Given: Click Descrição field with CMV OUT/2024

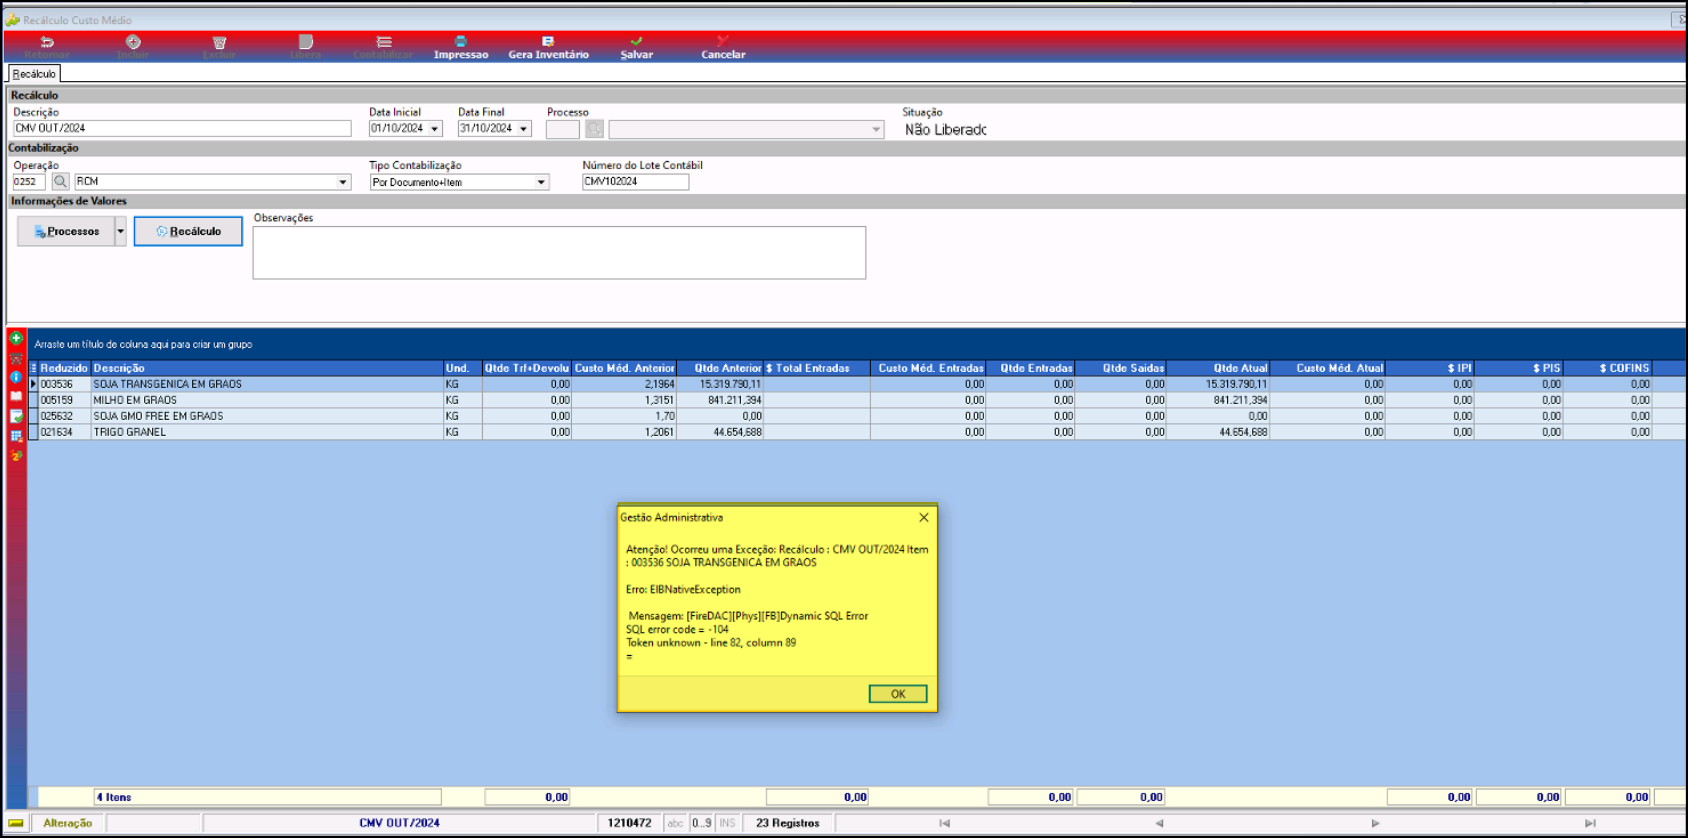Looking at the screenshot, I should point(182,128).
